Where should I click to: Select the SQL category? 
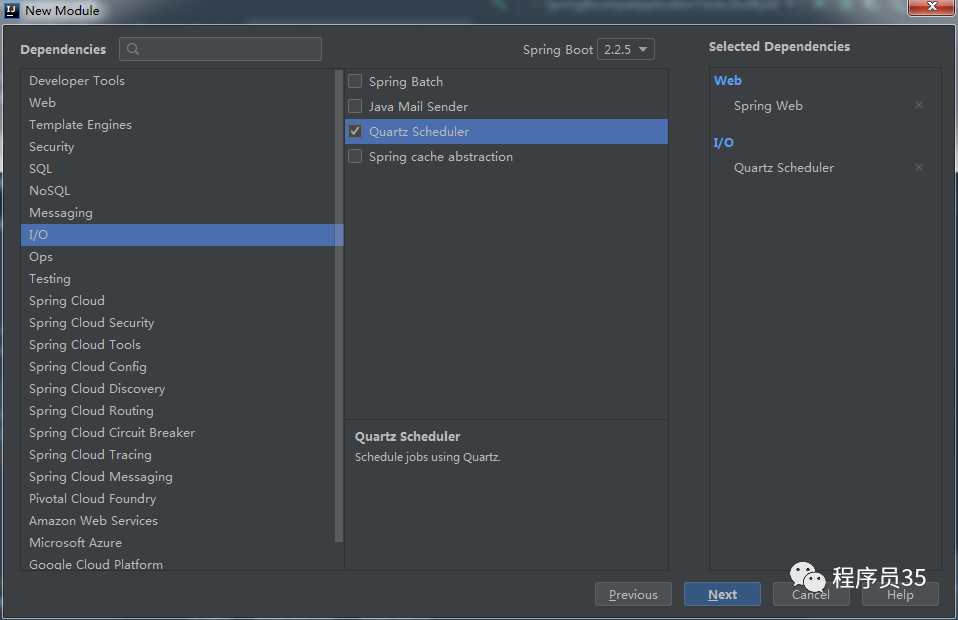point(178,169)
